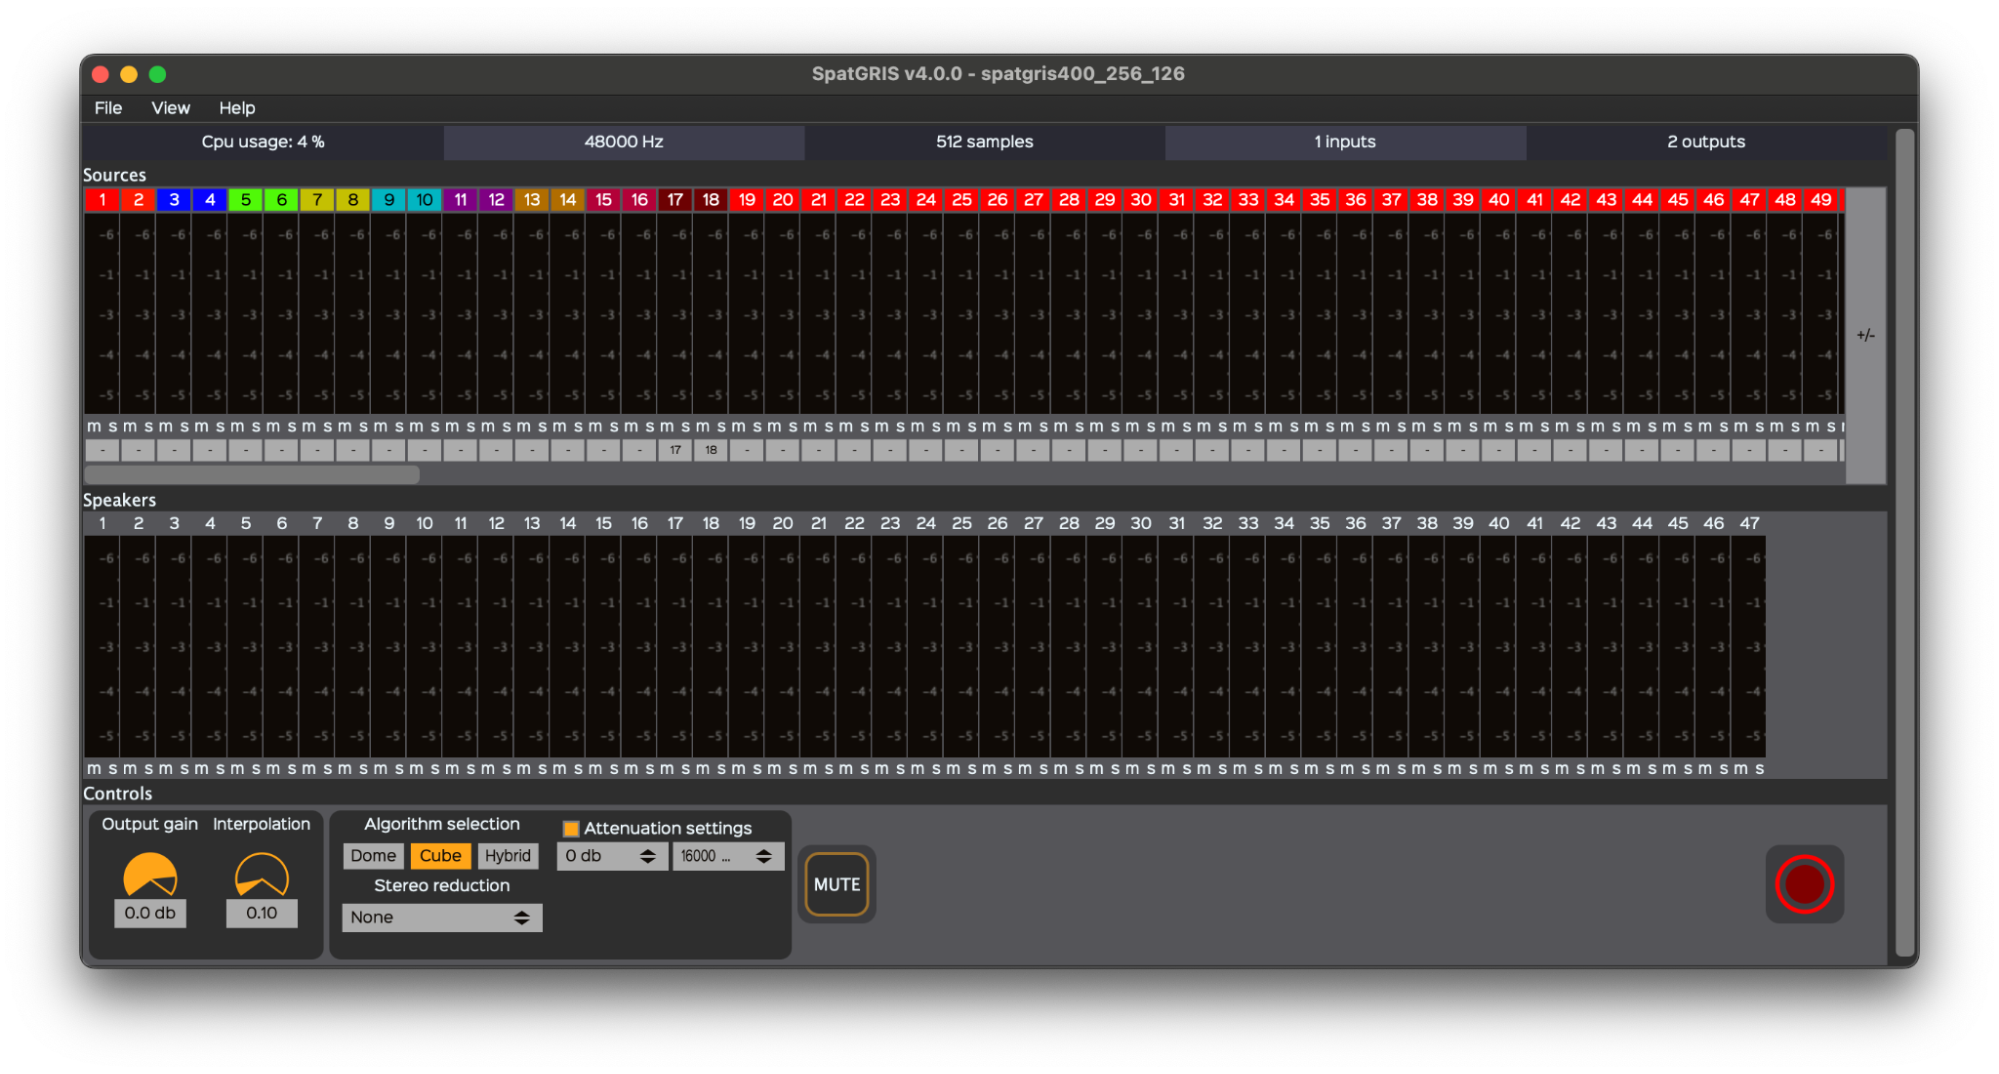Open the 16000 attenuation frequency dropdown
Image resolution: width=1999 pixels, height=1074 pixels.
tap(727, 856)
